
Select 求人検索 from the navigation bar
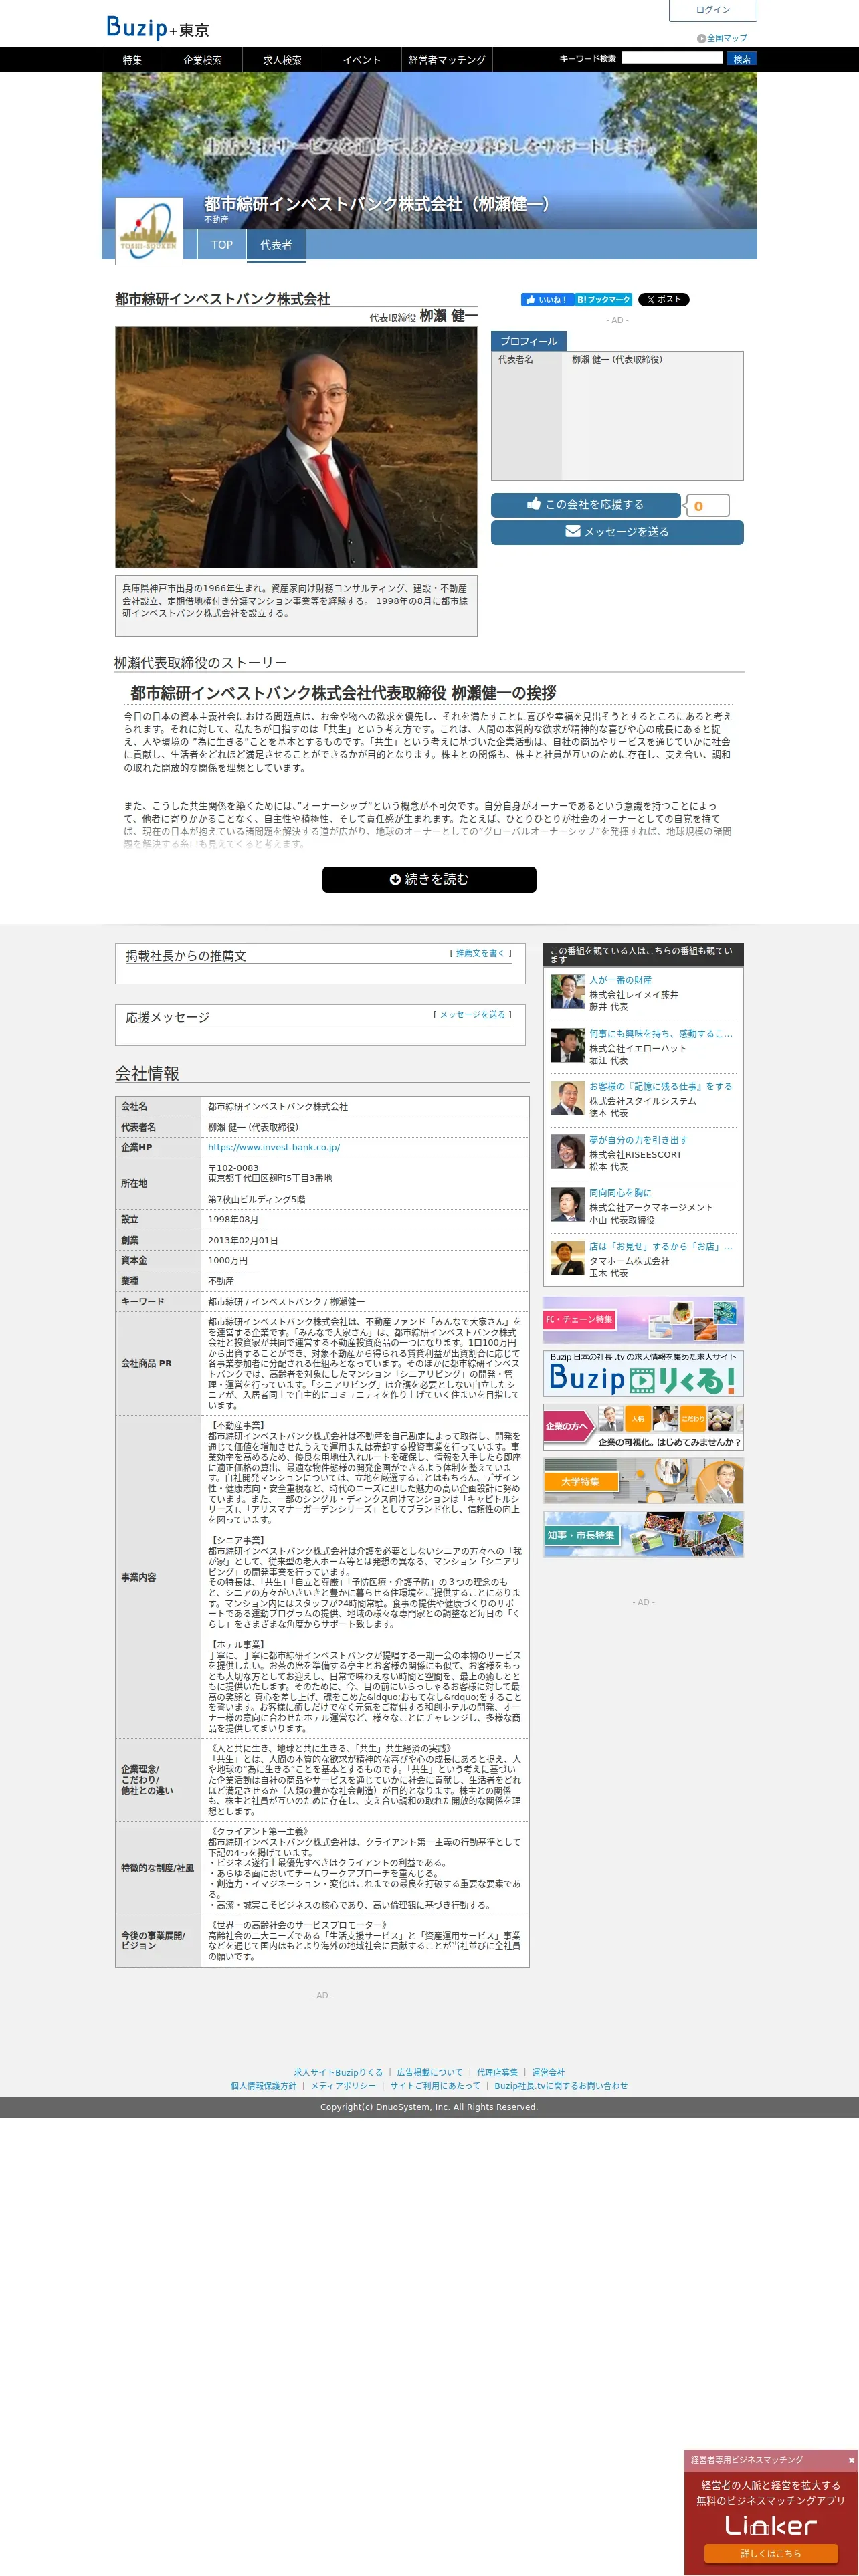[x=282, y=60]
